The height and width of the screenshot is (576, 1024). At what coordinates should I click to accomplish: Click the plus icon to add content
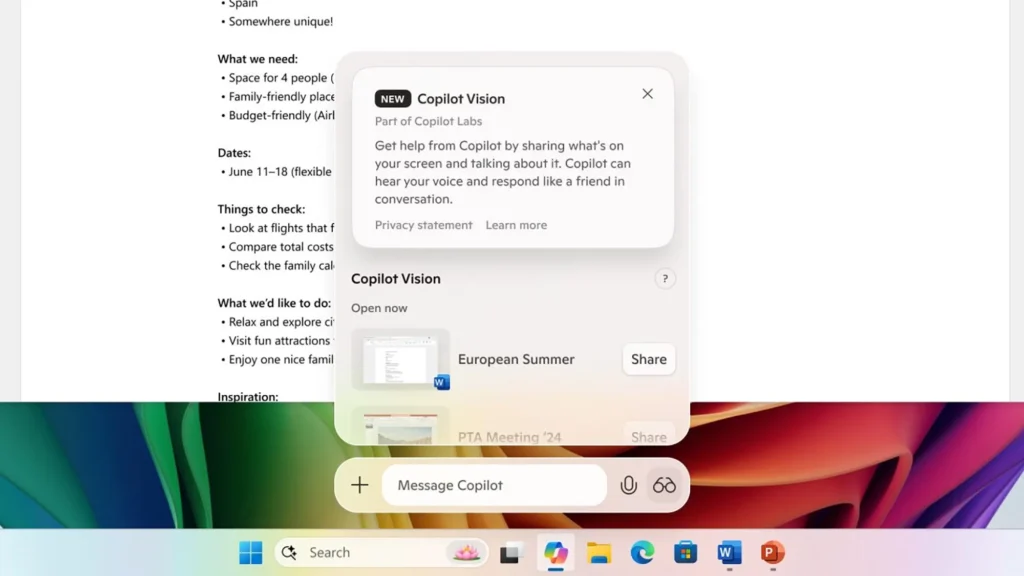[359, 485]
